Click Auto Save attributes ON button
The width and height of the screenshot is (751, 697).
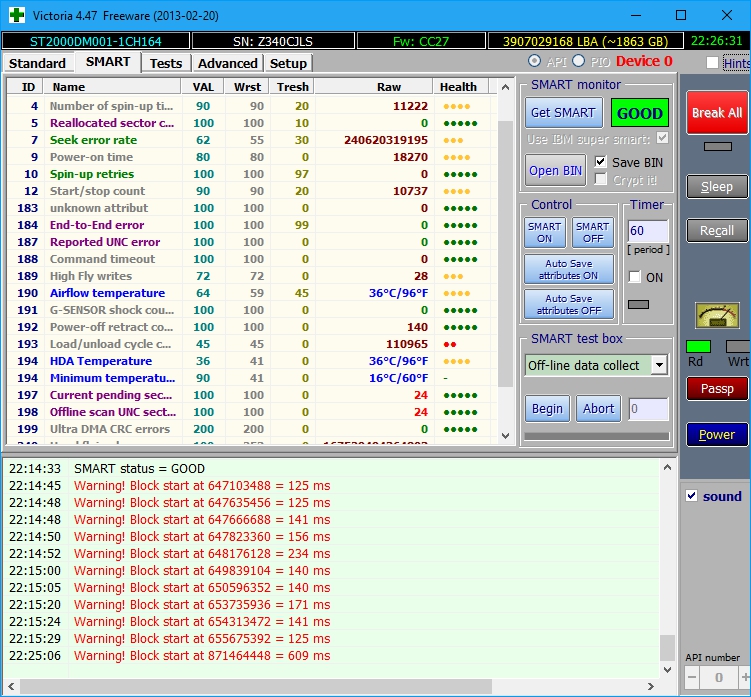[x=569, y=269]
